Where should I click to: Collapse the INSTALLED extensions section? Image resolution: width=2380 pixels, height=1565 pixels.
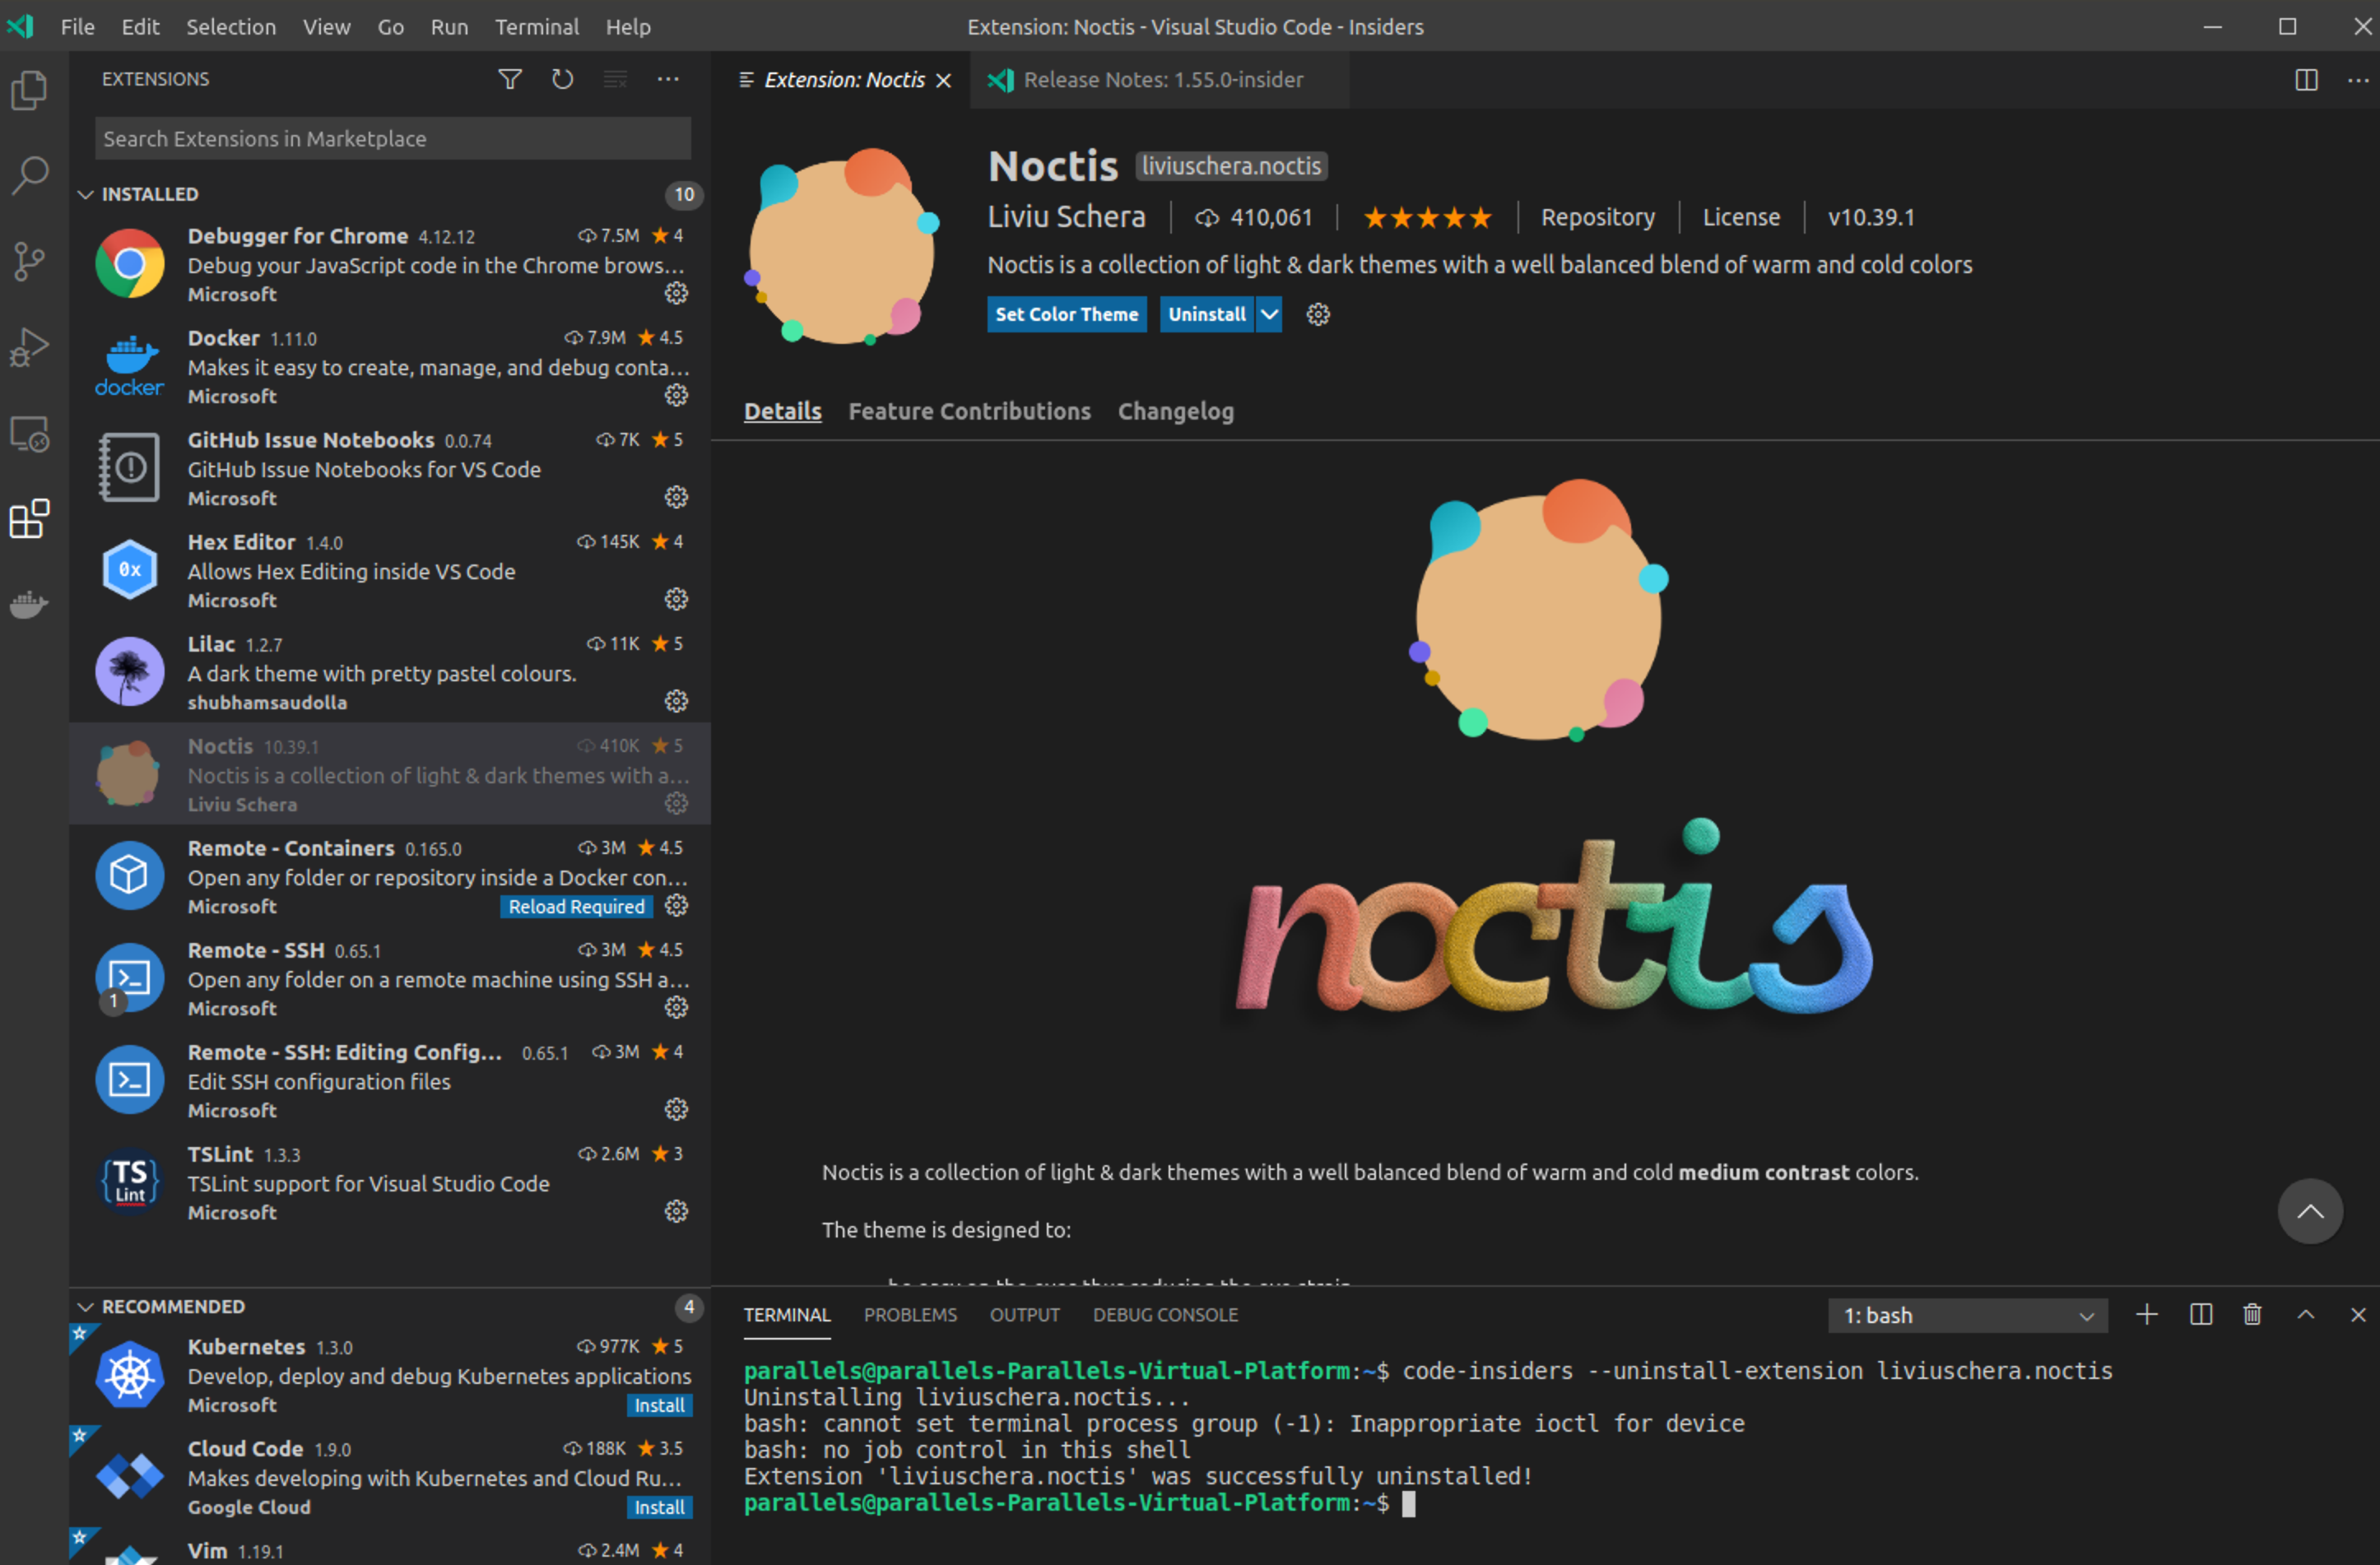coord(86,194)
